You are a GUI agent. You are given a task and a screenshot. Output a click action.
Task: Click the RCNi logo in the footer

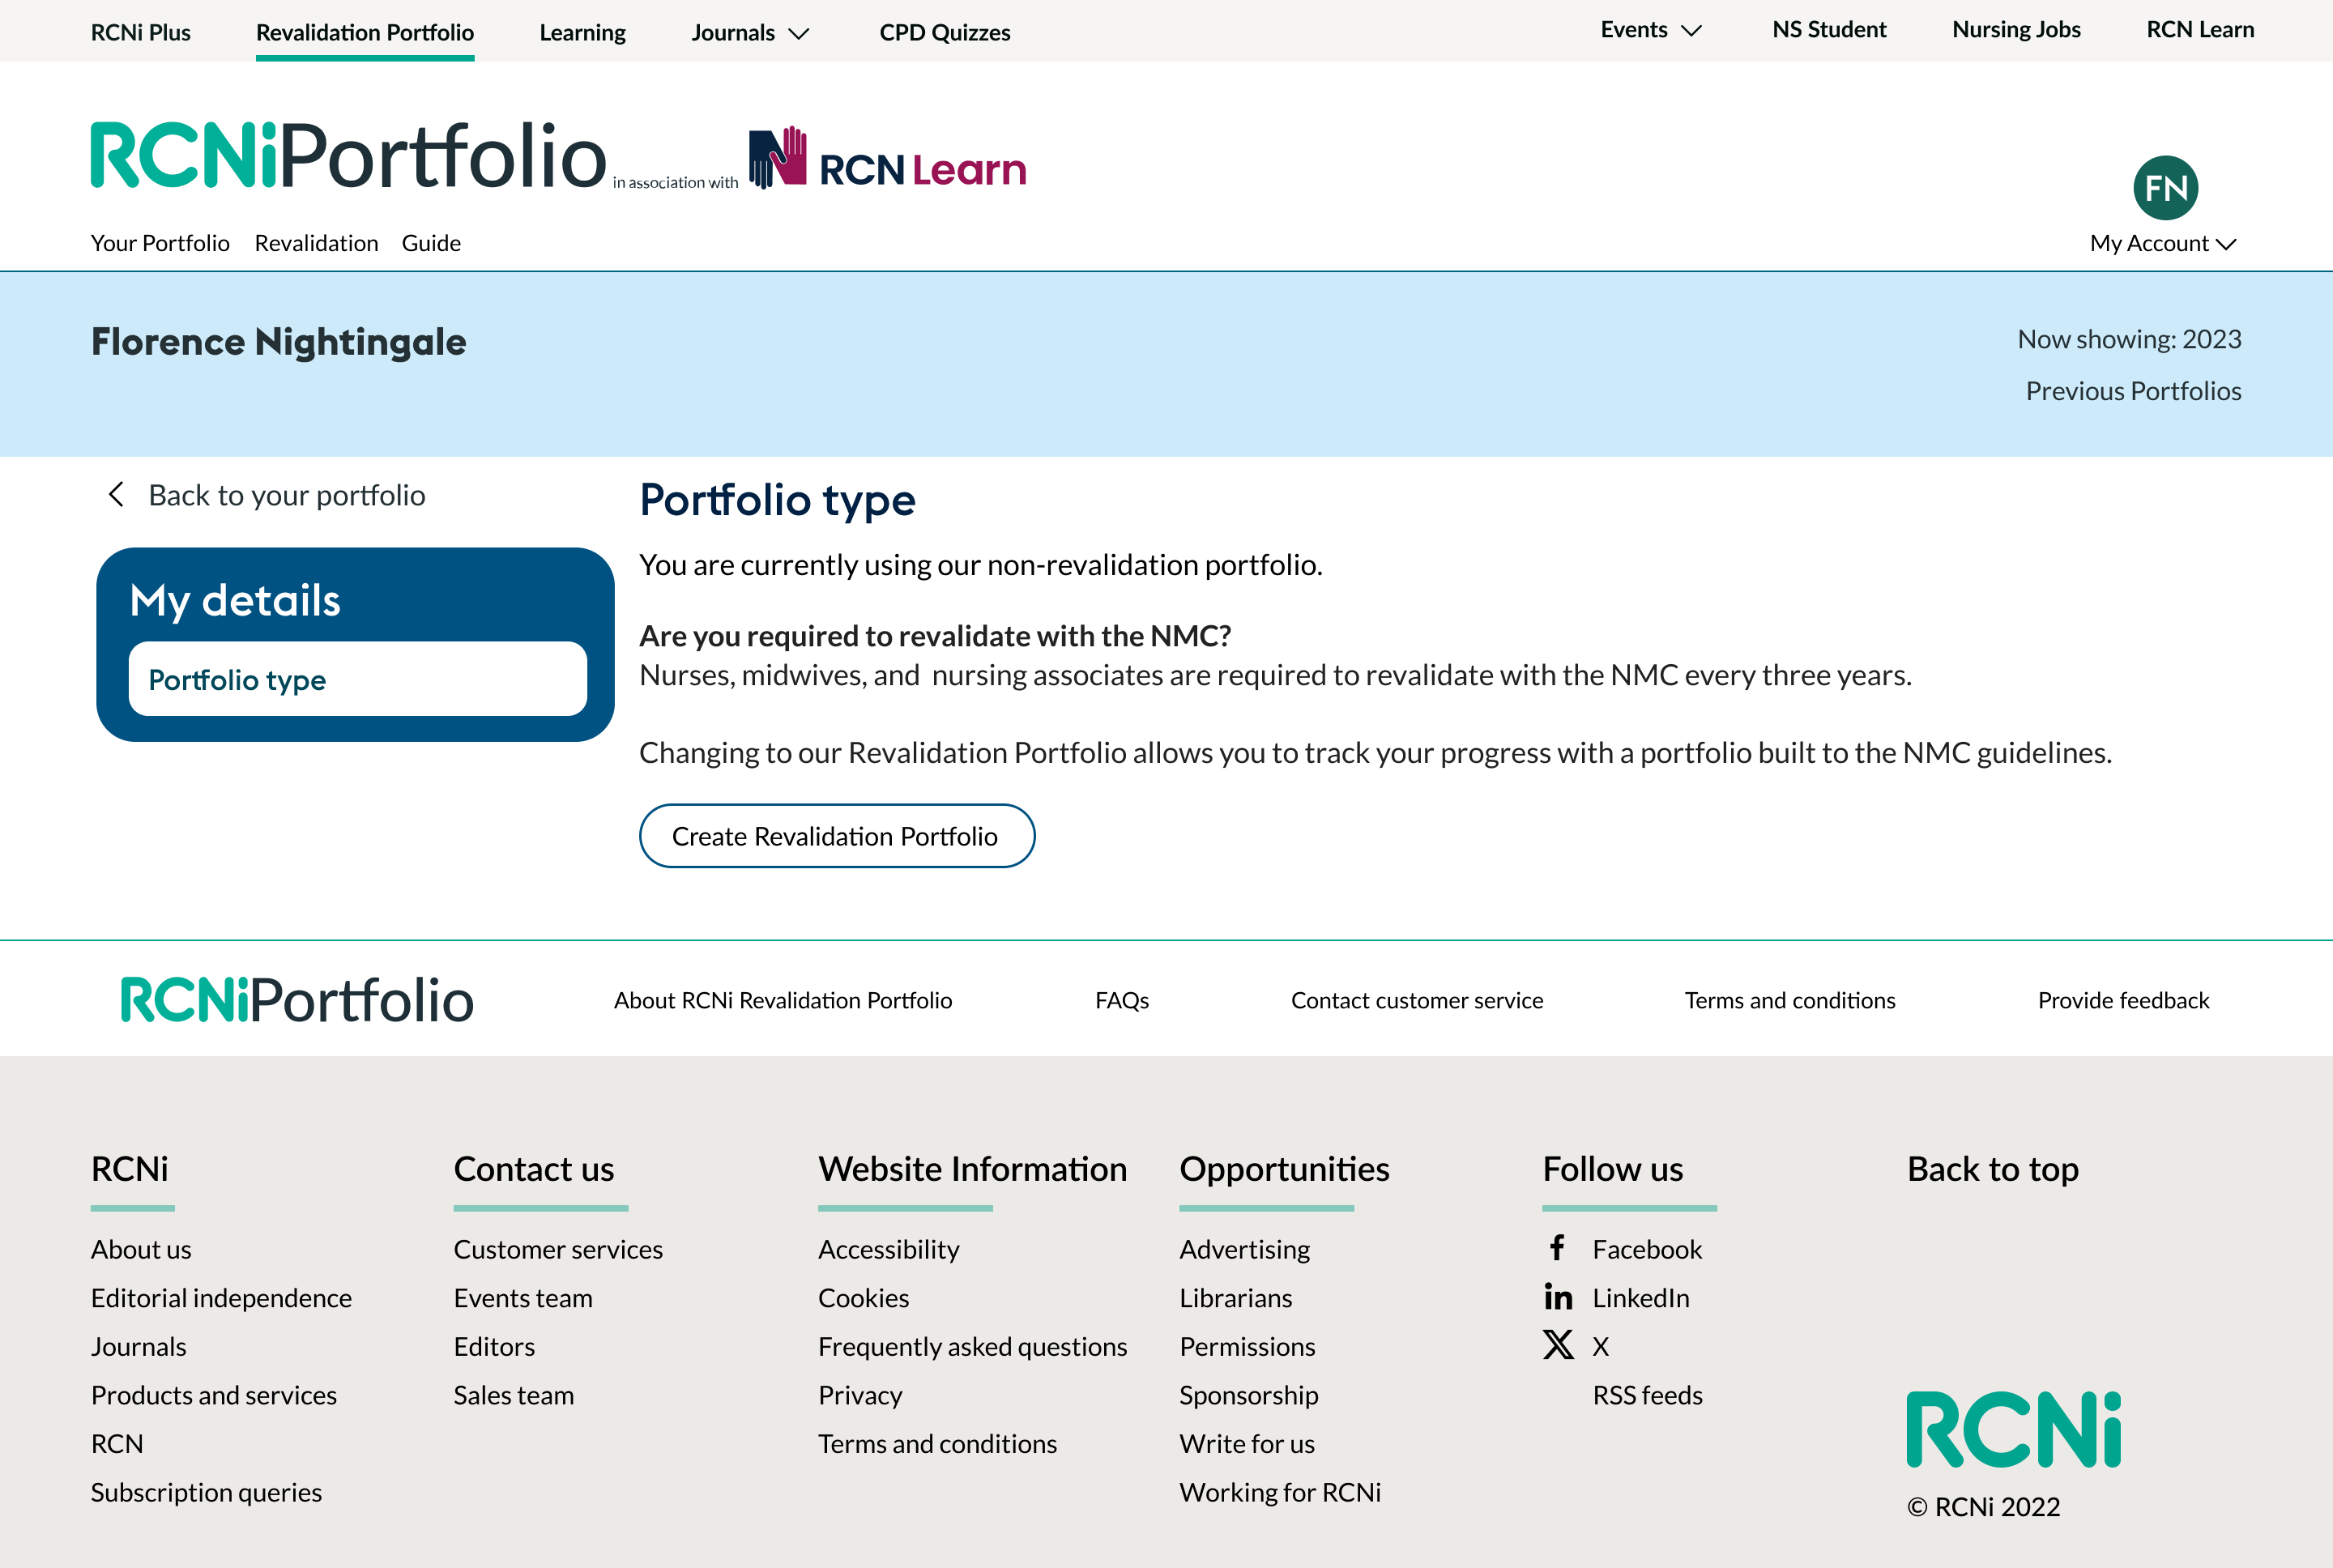click(2013, 1430)
